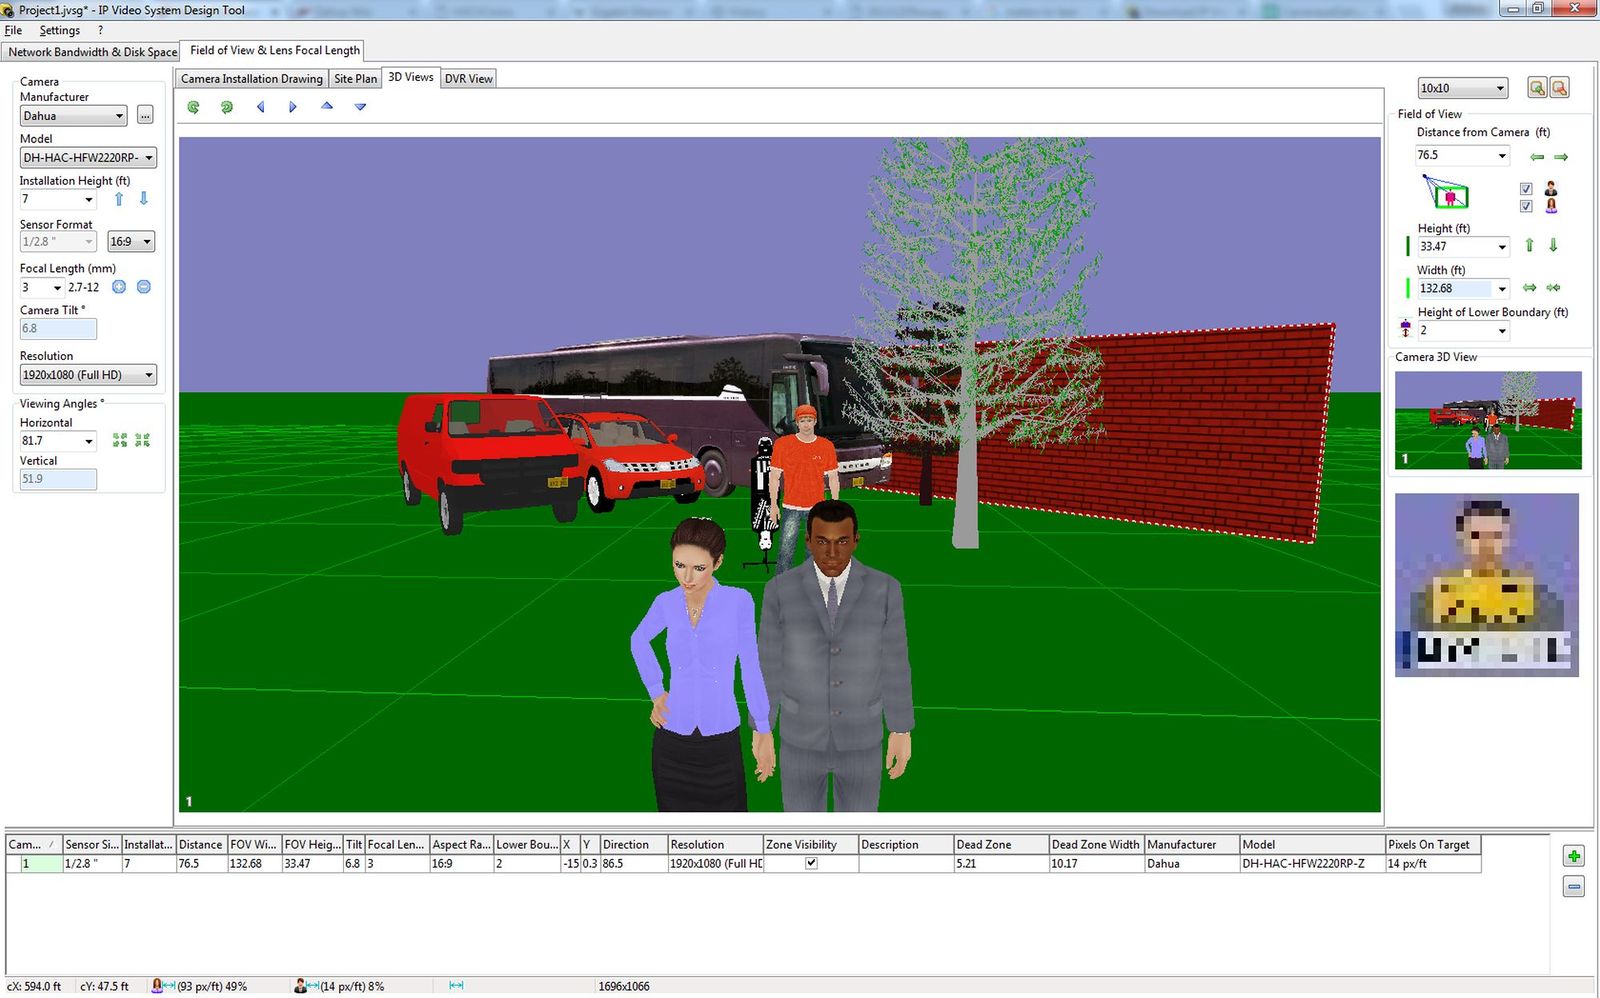Click the status bar '1696x1066' text

click(x=624, y=987)
